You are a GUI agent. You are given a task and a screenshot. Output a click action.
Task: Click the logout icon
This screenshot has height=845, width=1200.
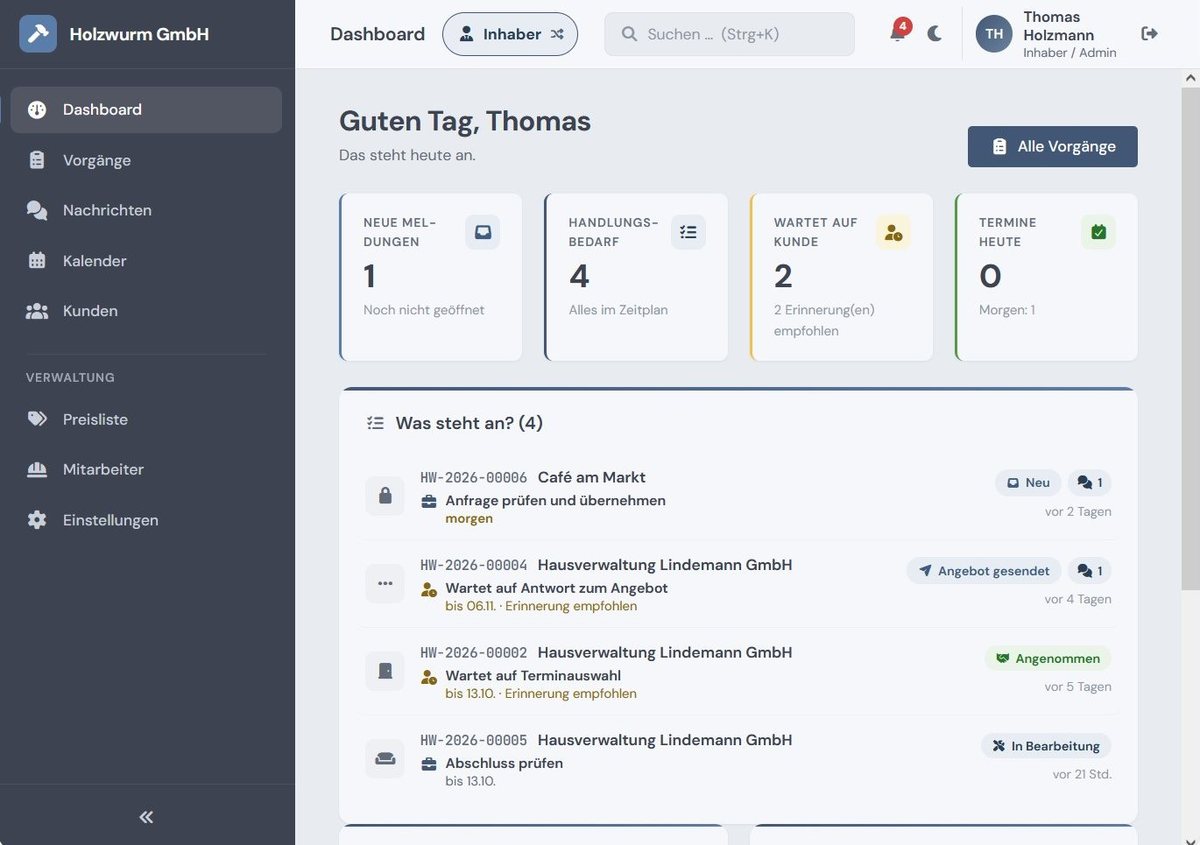pos(1150,34)
